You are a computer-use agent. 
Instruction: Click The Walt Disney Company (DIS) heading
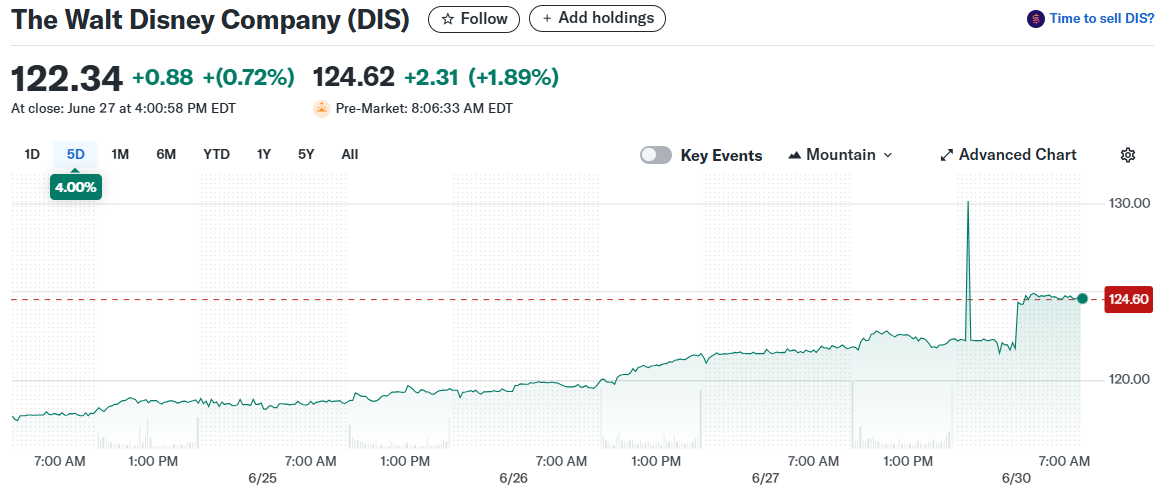pos(210,20)
